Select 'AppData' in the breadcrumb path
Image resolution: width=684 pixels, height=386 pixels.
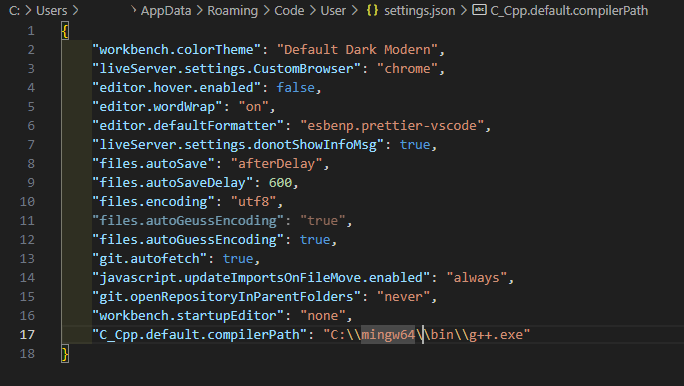pos(166,10)
